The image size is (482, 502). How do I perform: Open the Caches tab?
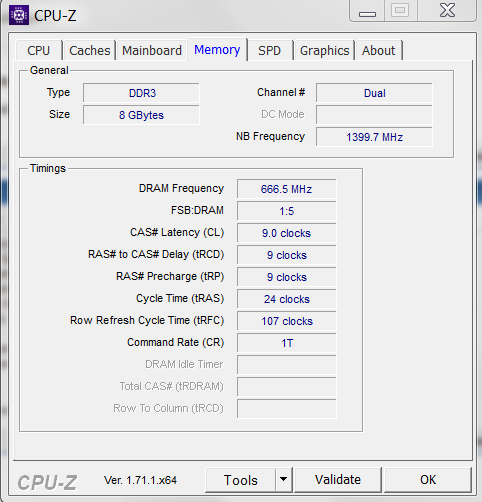coord(90,51)
